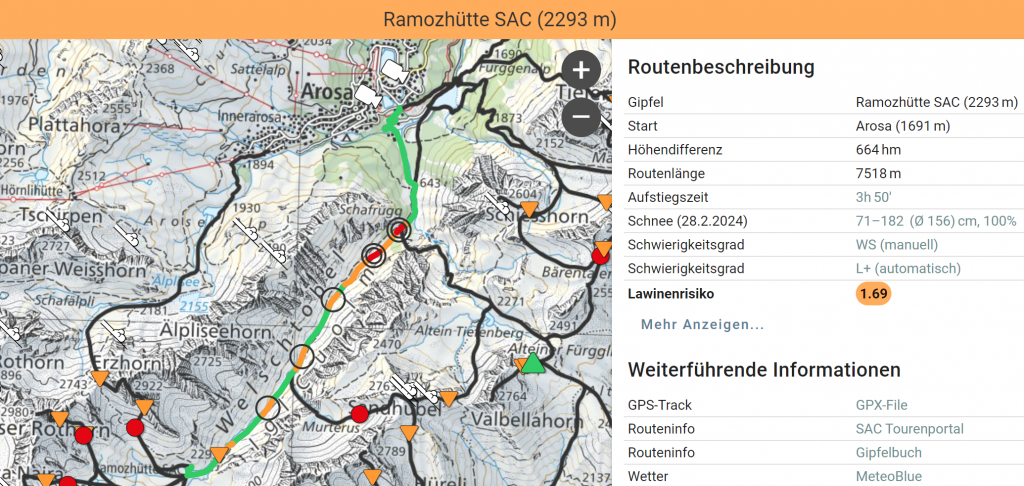1024x486 pixels.
Task: Open the Gipfelbuch route info link
Action: (x=890, y=453)
